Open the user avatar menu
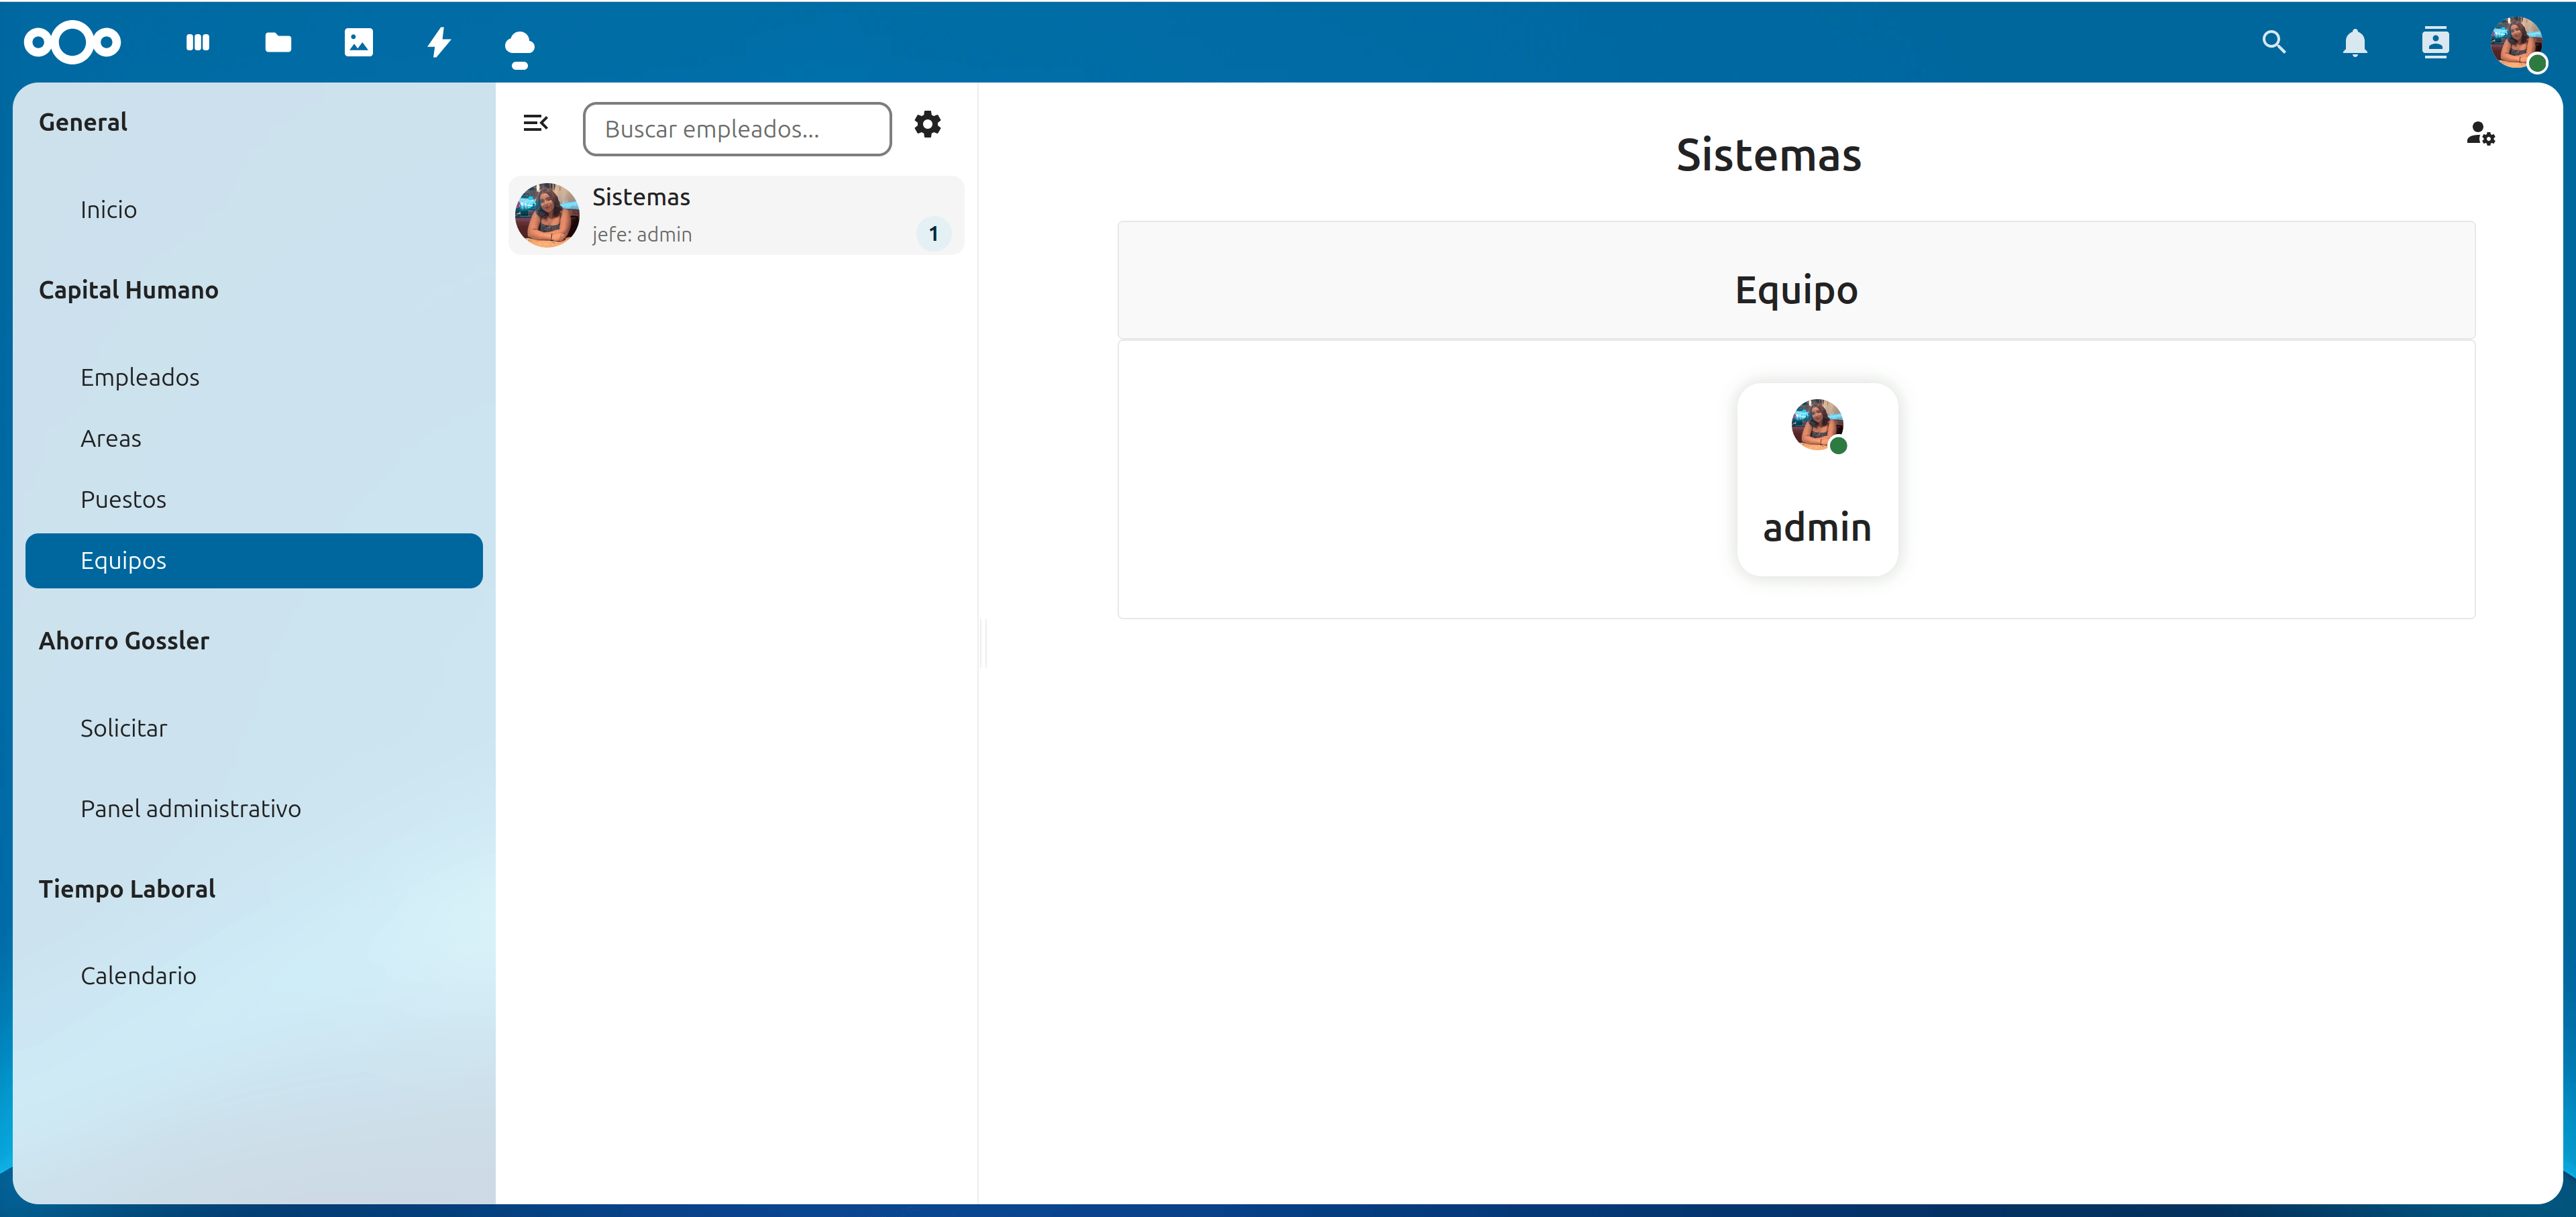Viewport: 2576px width, 1217px height. [2516, 42]
